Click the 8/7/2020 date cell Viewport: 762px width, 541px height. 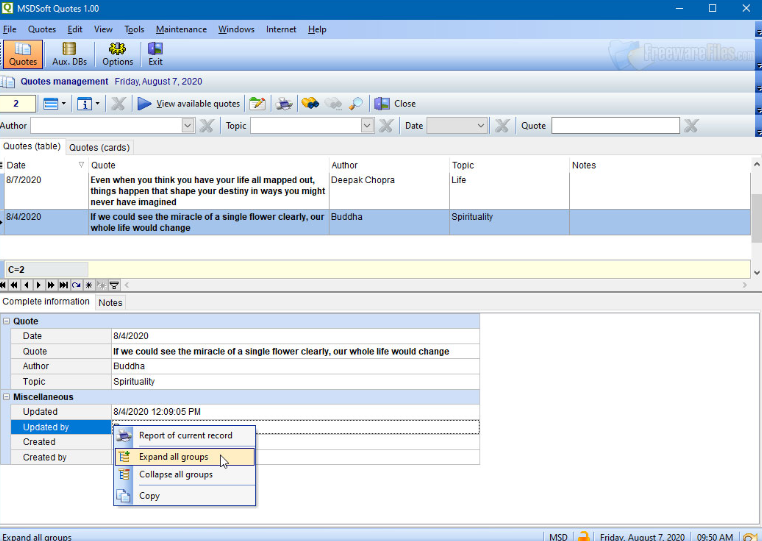tap(46, 191)
